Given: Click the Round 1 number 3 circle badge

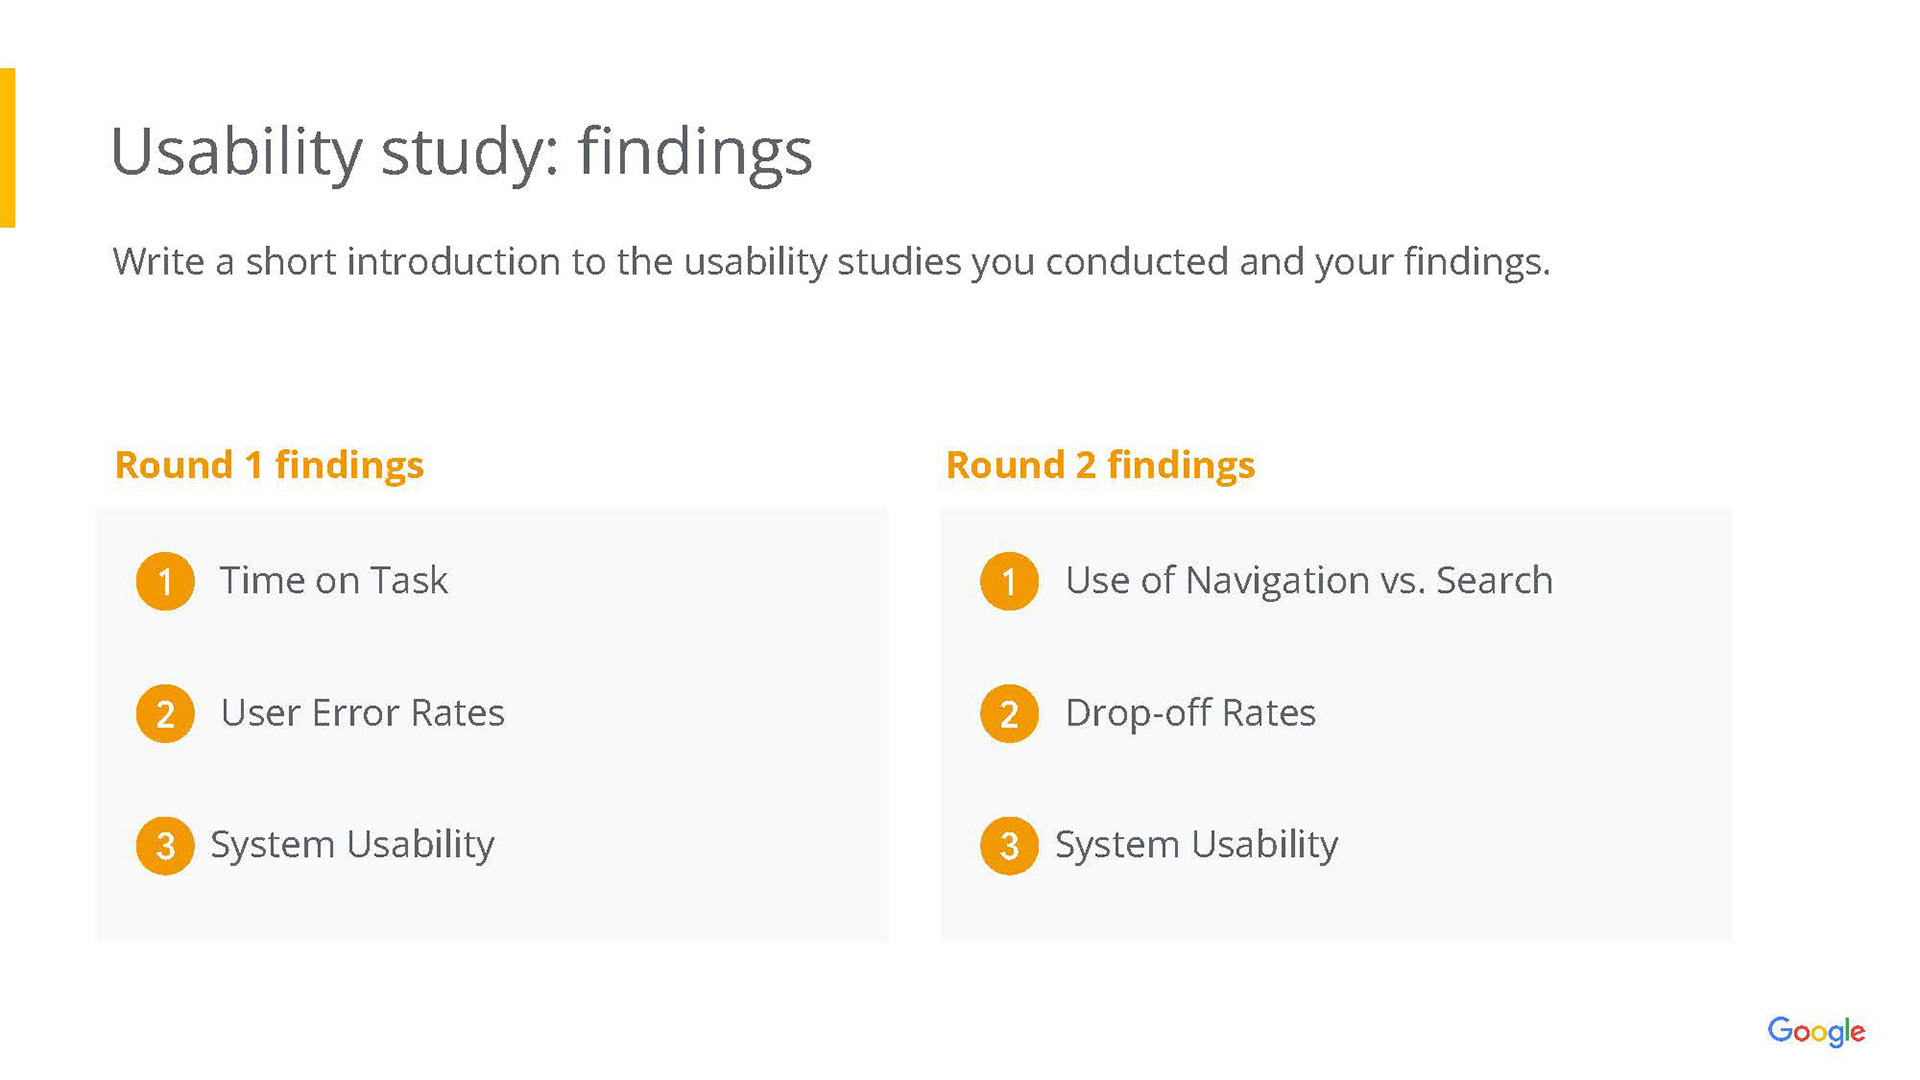Looking at the screenshot, I should 165,845.
